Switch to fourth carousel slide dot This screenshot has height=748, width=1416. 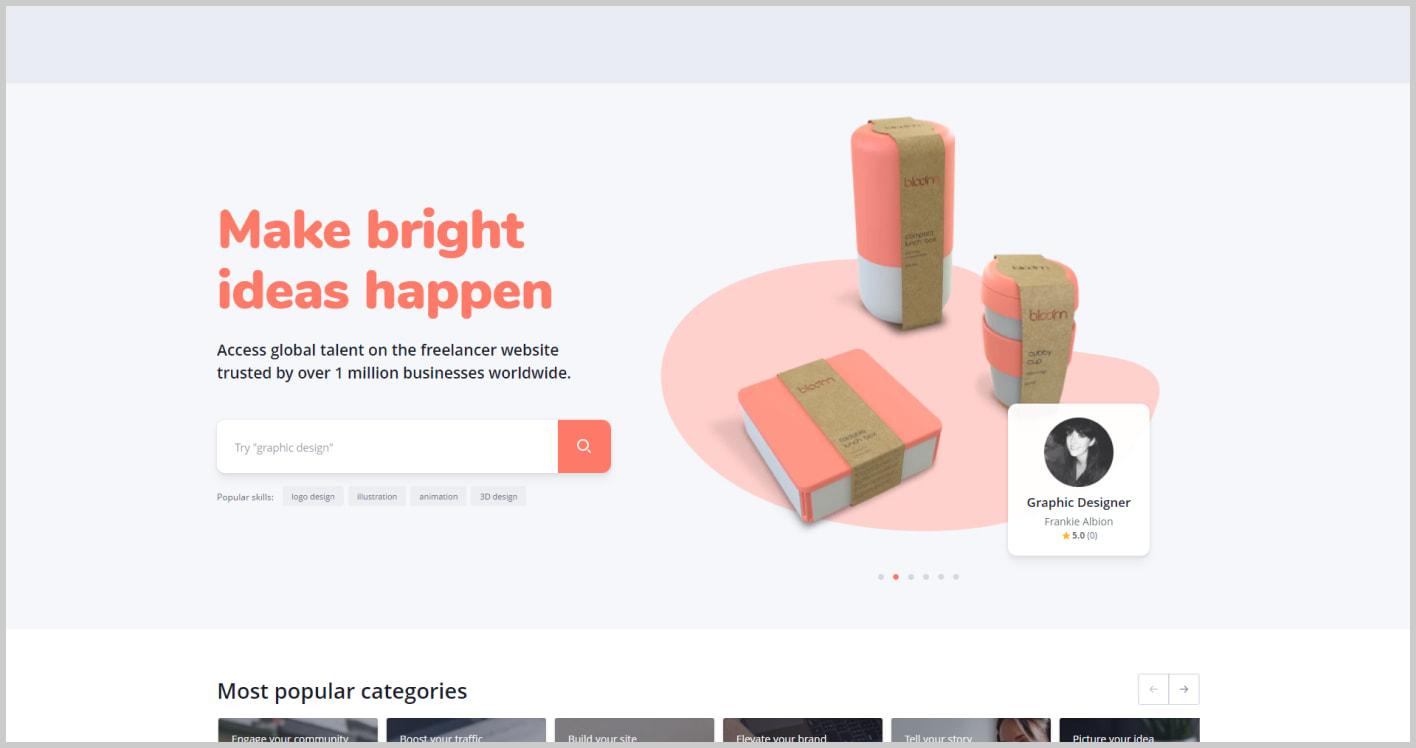pos(926,577)
